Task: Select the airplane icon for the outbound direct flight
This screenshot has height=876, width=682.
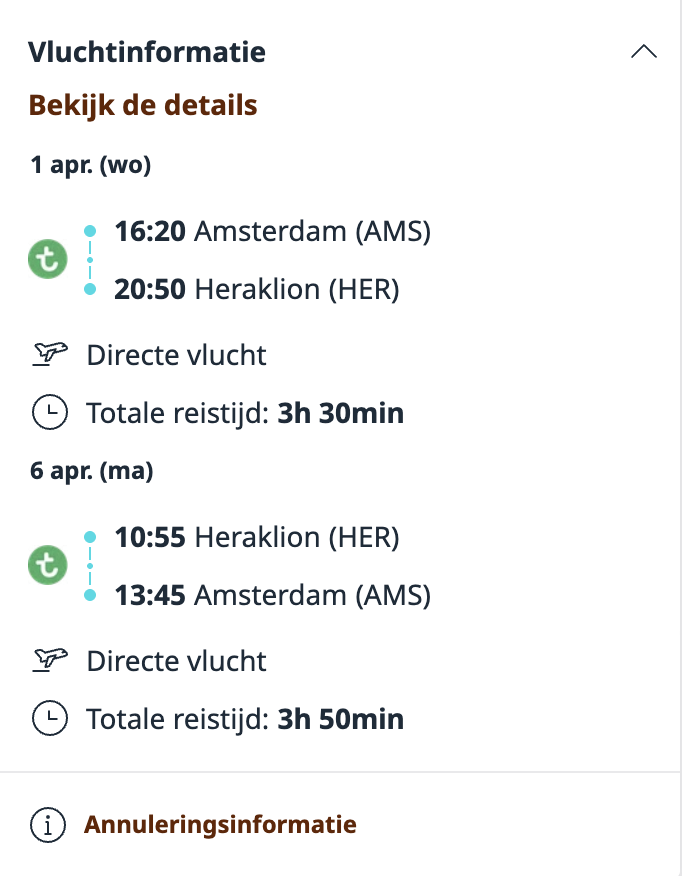Action: click(x=48, y=354)
